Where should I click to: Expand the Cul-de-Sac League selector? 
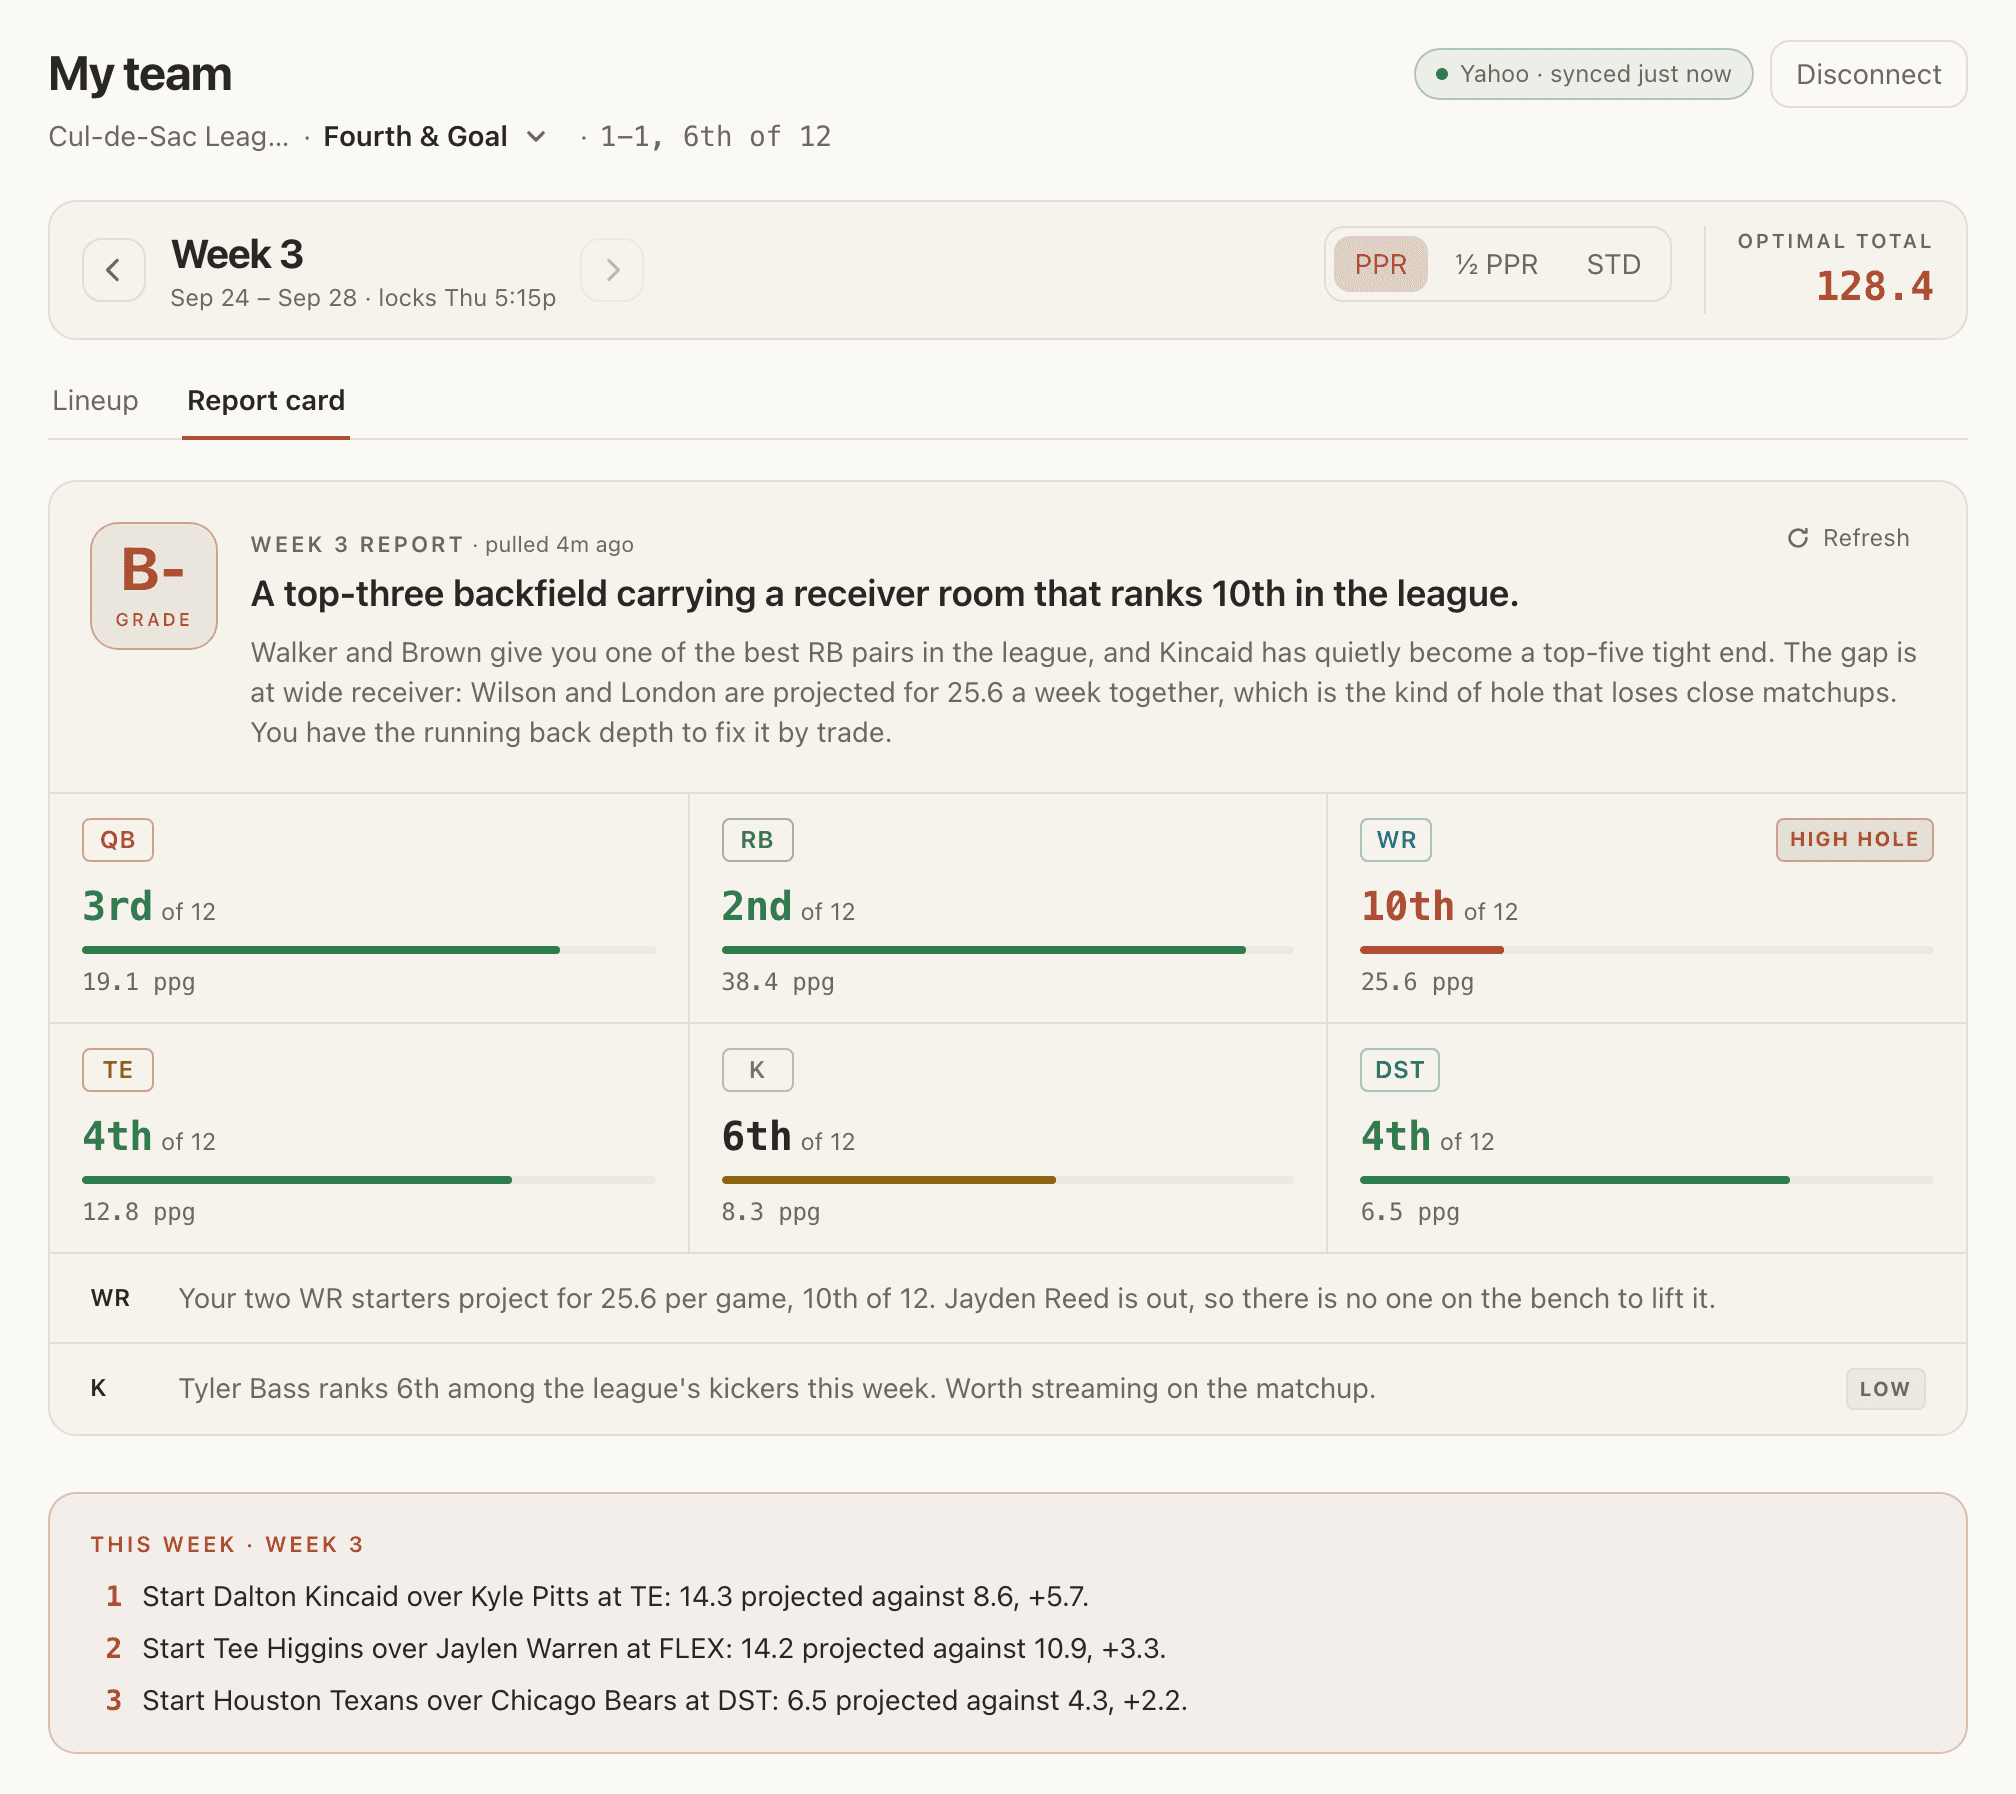(168, 136)
